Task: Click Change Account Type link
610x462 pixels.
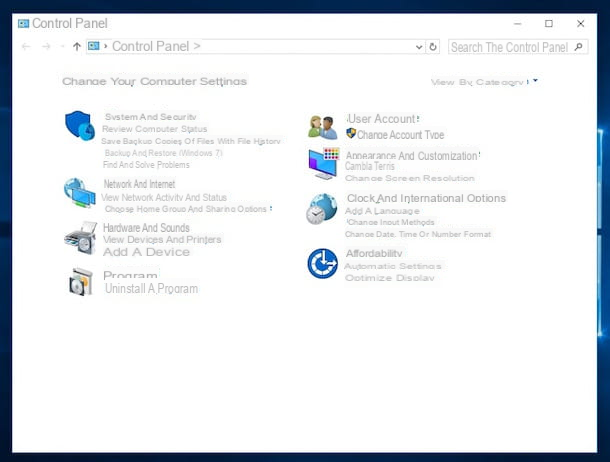Action: [x=400, y=135]
